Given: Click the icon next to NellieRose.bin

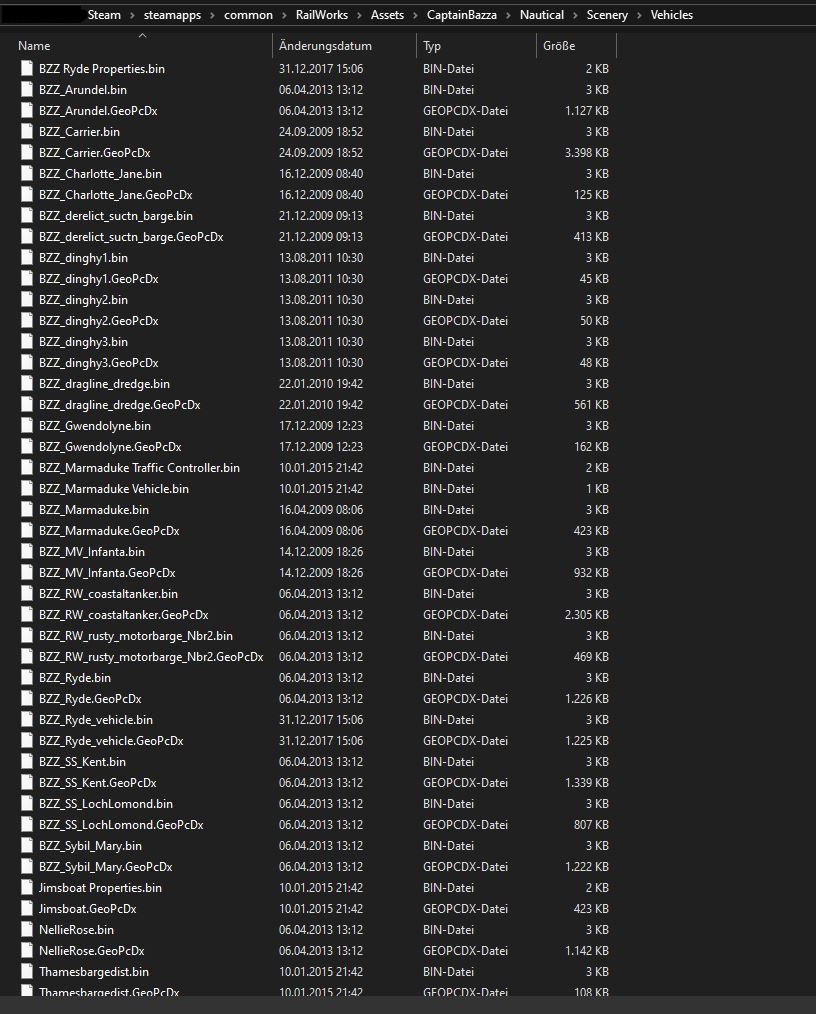Looking at the screenshot, I should tap(27, 930).
